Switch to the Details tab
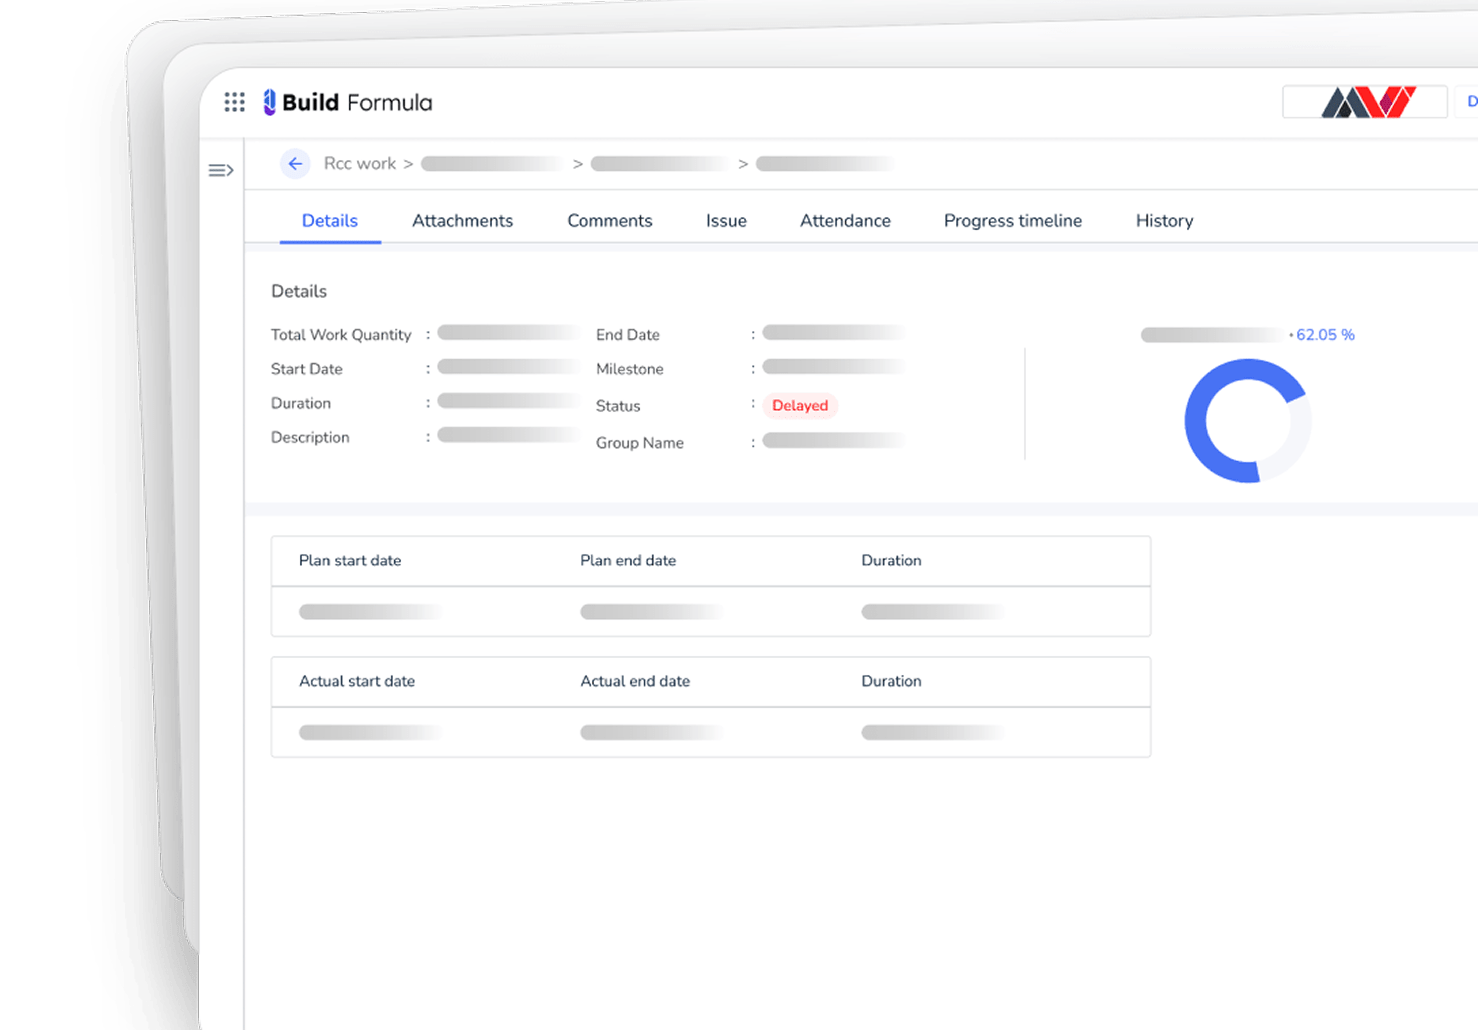1478x1030 pixels. click(329, 221)
